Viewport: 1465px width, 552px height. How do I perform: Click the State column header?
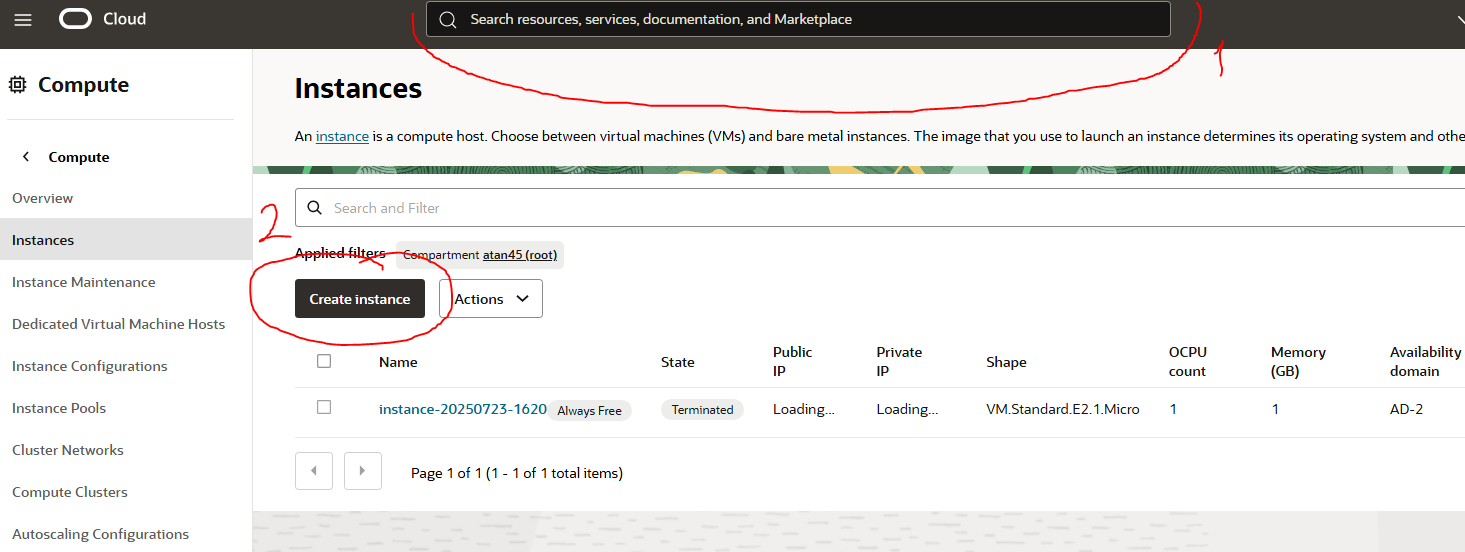coord(678,362)
